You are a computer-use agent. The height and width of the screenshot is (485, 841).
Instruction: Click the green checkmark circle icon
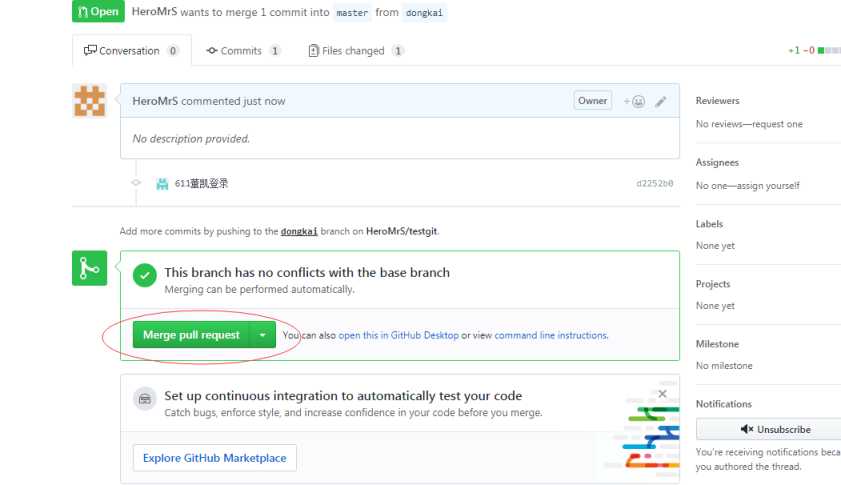pos(145,275)
